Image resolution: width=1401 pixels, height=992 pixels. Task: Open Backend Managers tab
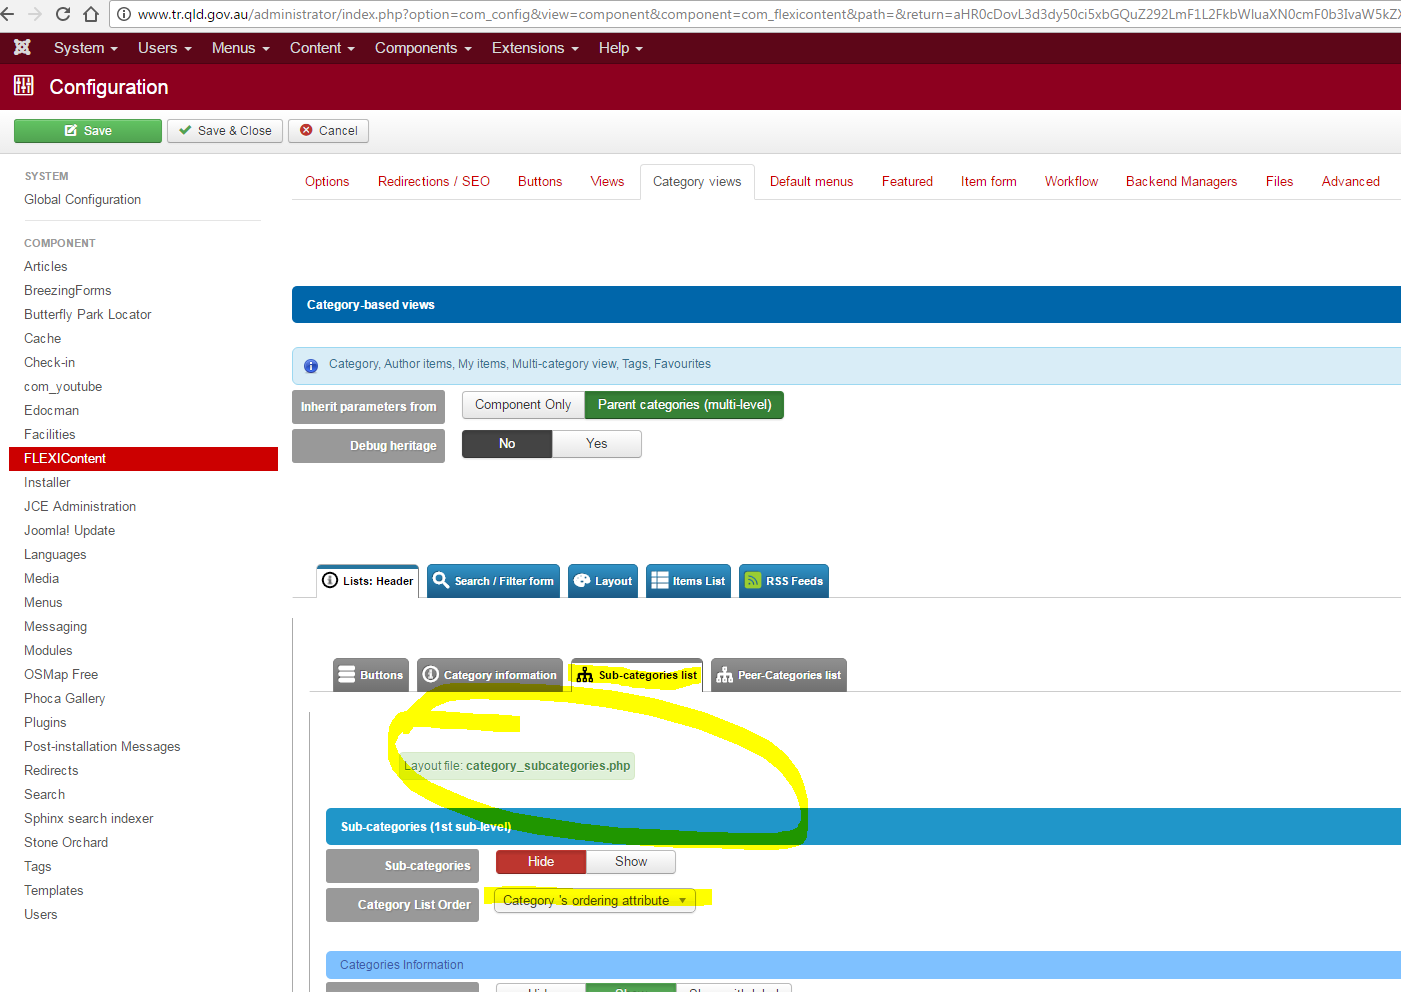pos(1181,181)
